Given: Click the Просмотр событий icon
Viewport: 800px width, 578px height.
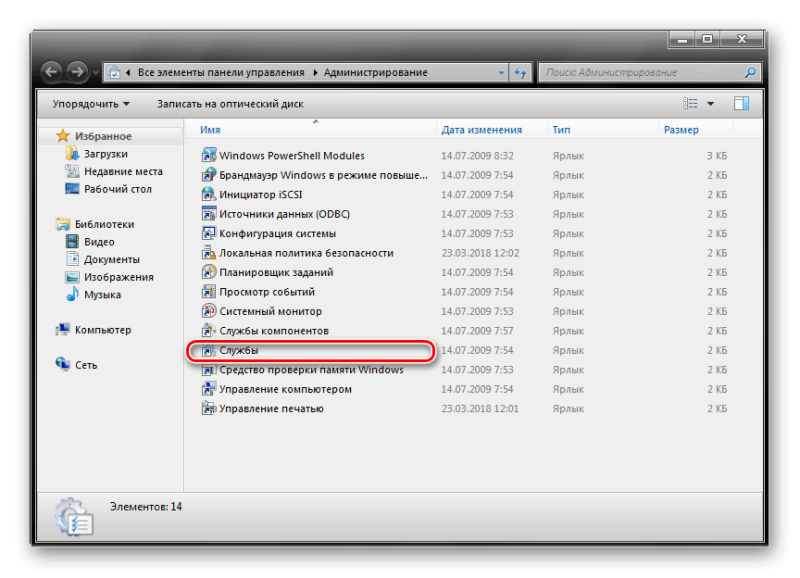Looking at the screenshot, I should (x=209, y=292).
